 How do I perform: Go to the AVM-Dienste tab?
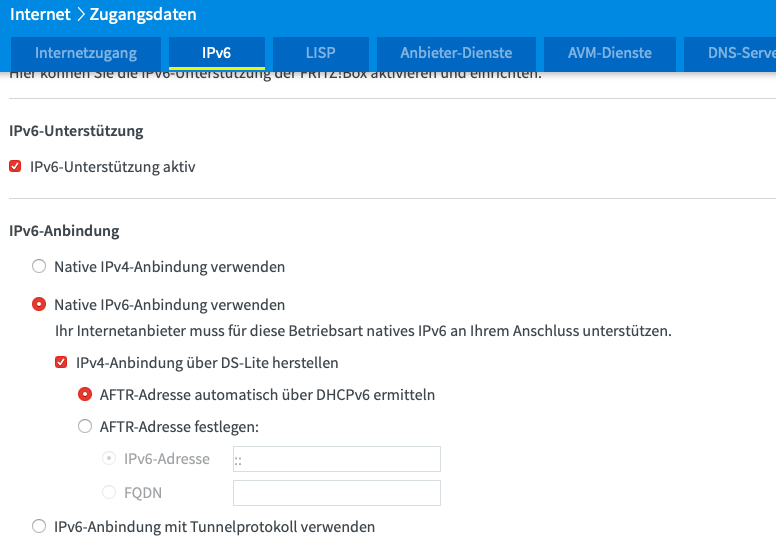pyautogui.click(x=610, y=53)
